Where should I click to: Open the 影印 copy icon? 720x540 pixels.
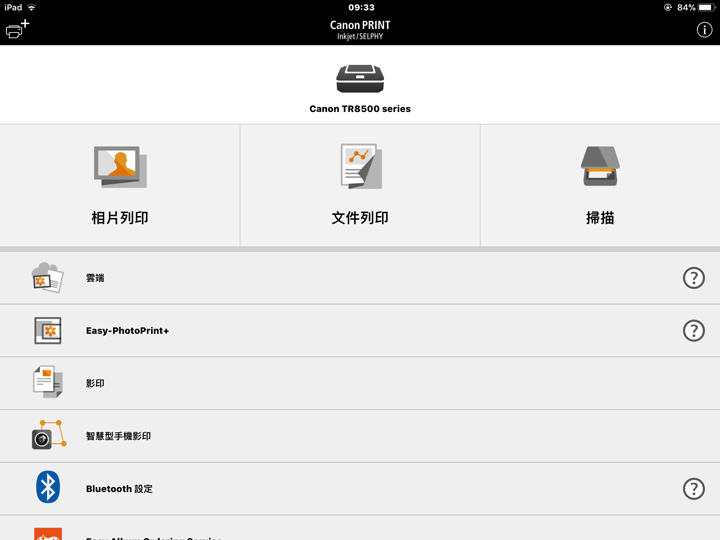[x=48, y=382]
